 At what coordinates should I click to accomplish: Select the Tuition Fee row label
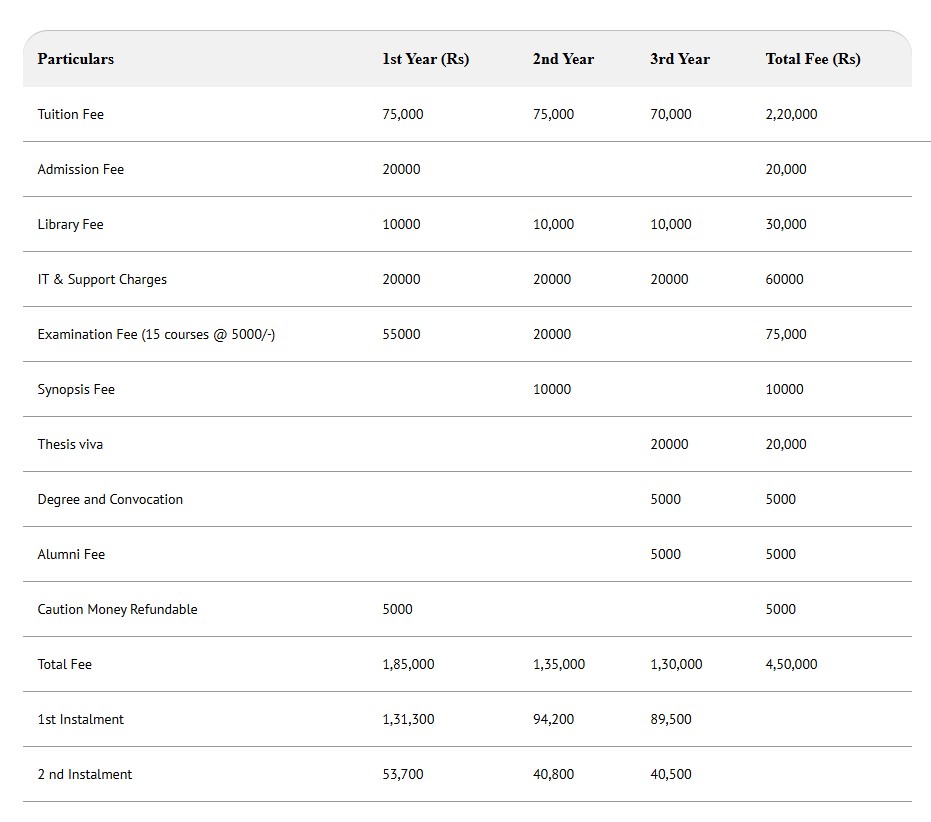71,114
